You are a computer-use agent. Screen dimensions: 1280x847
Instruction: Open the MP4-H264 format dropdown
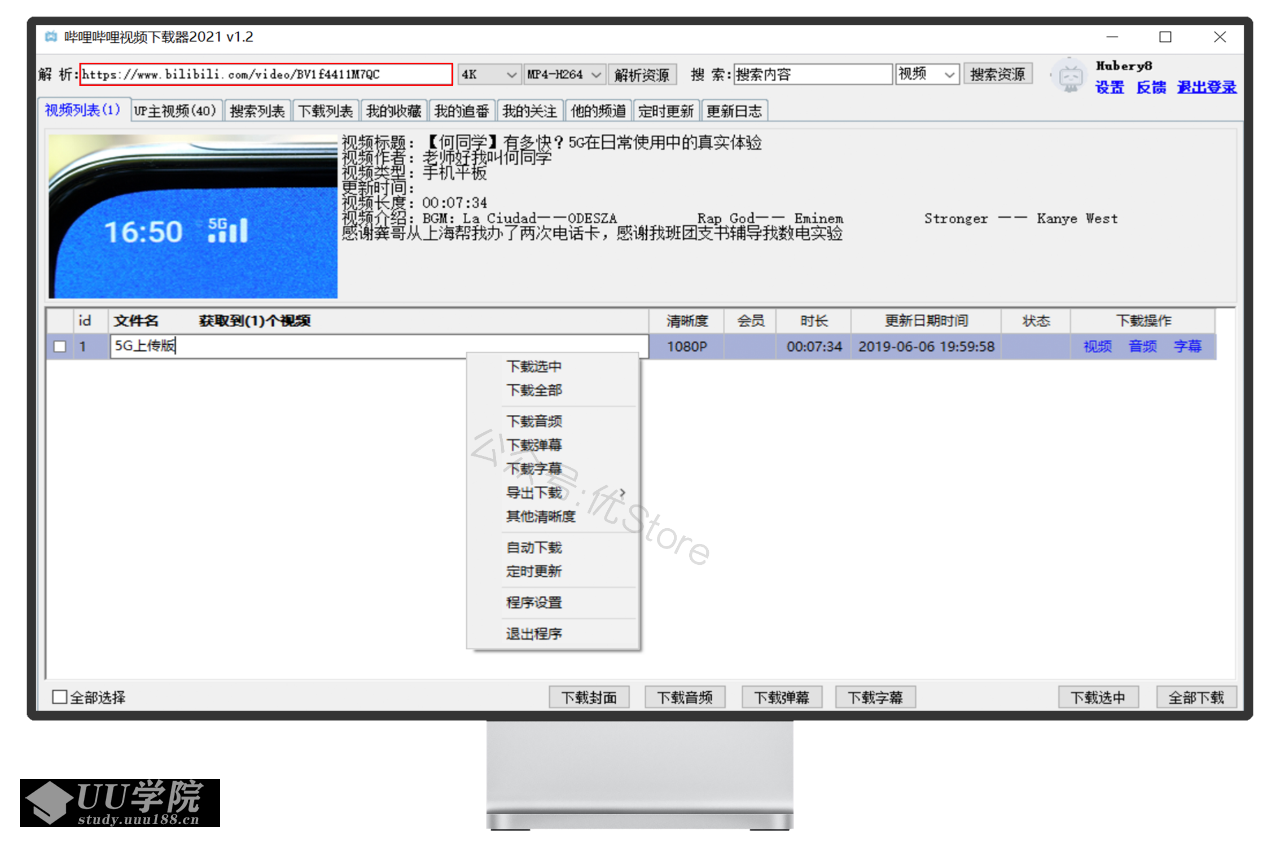pos(565,75)
